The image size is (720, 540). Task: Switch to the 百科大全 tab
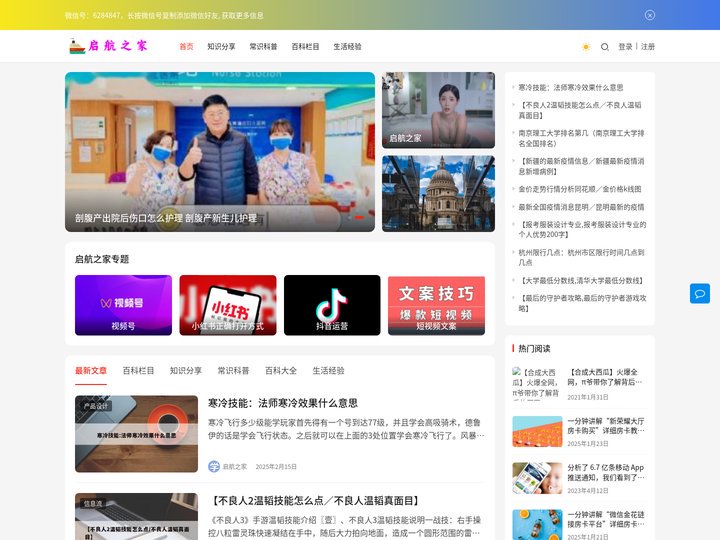[281, 371]
